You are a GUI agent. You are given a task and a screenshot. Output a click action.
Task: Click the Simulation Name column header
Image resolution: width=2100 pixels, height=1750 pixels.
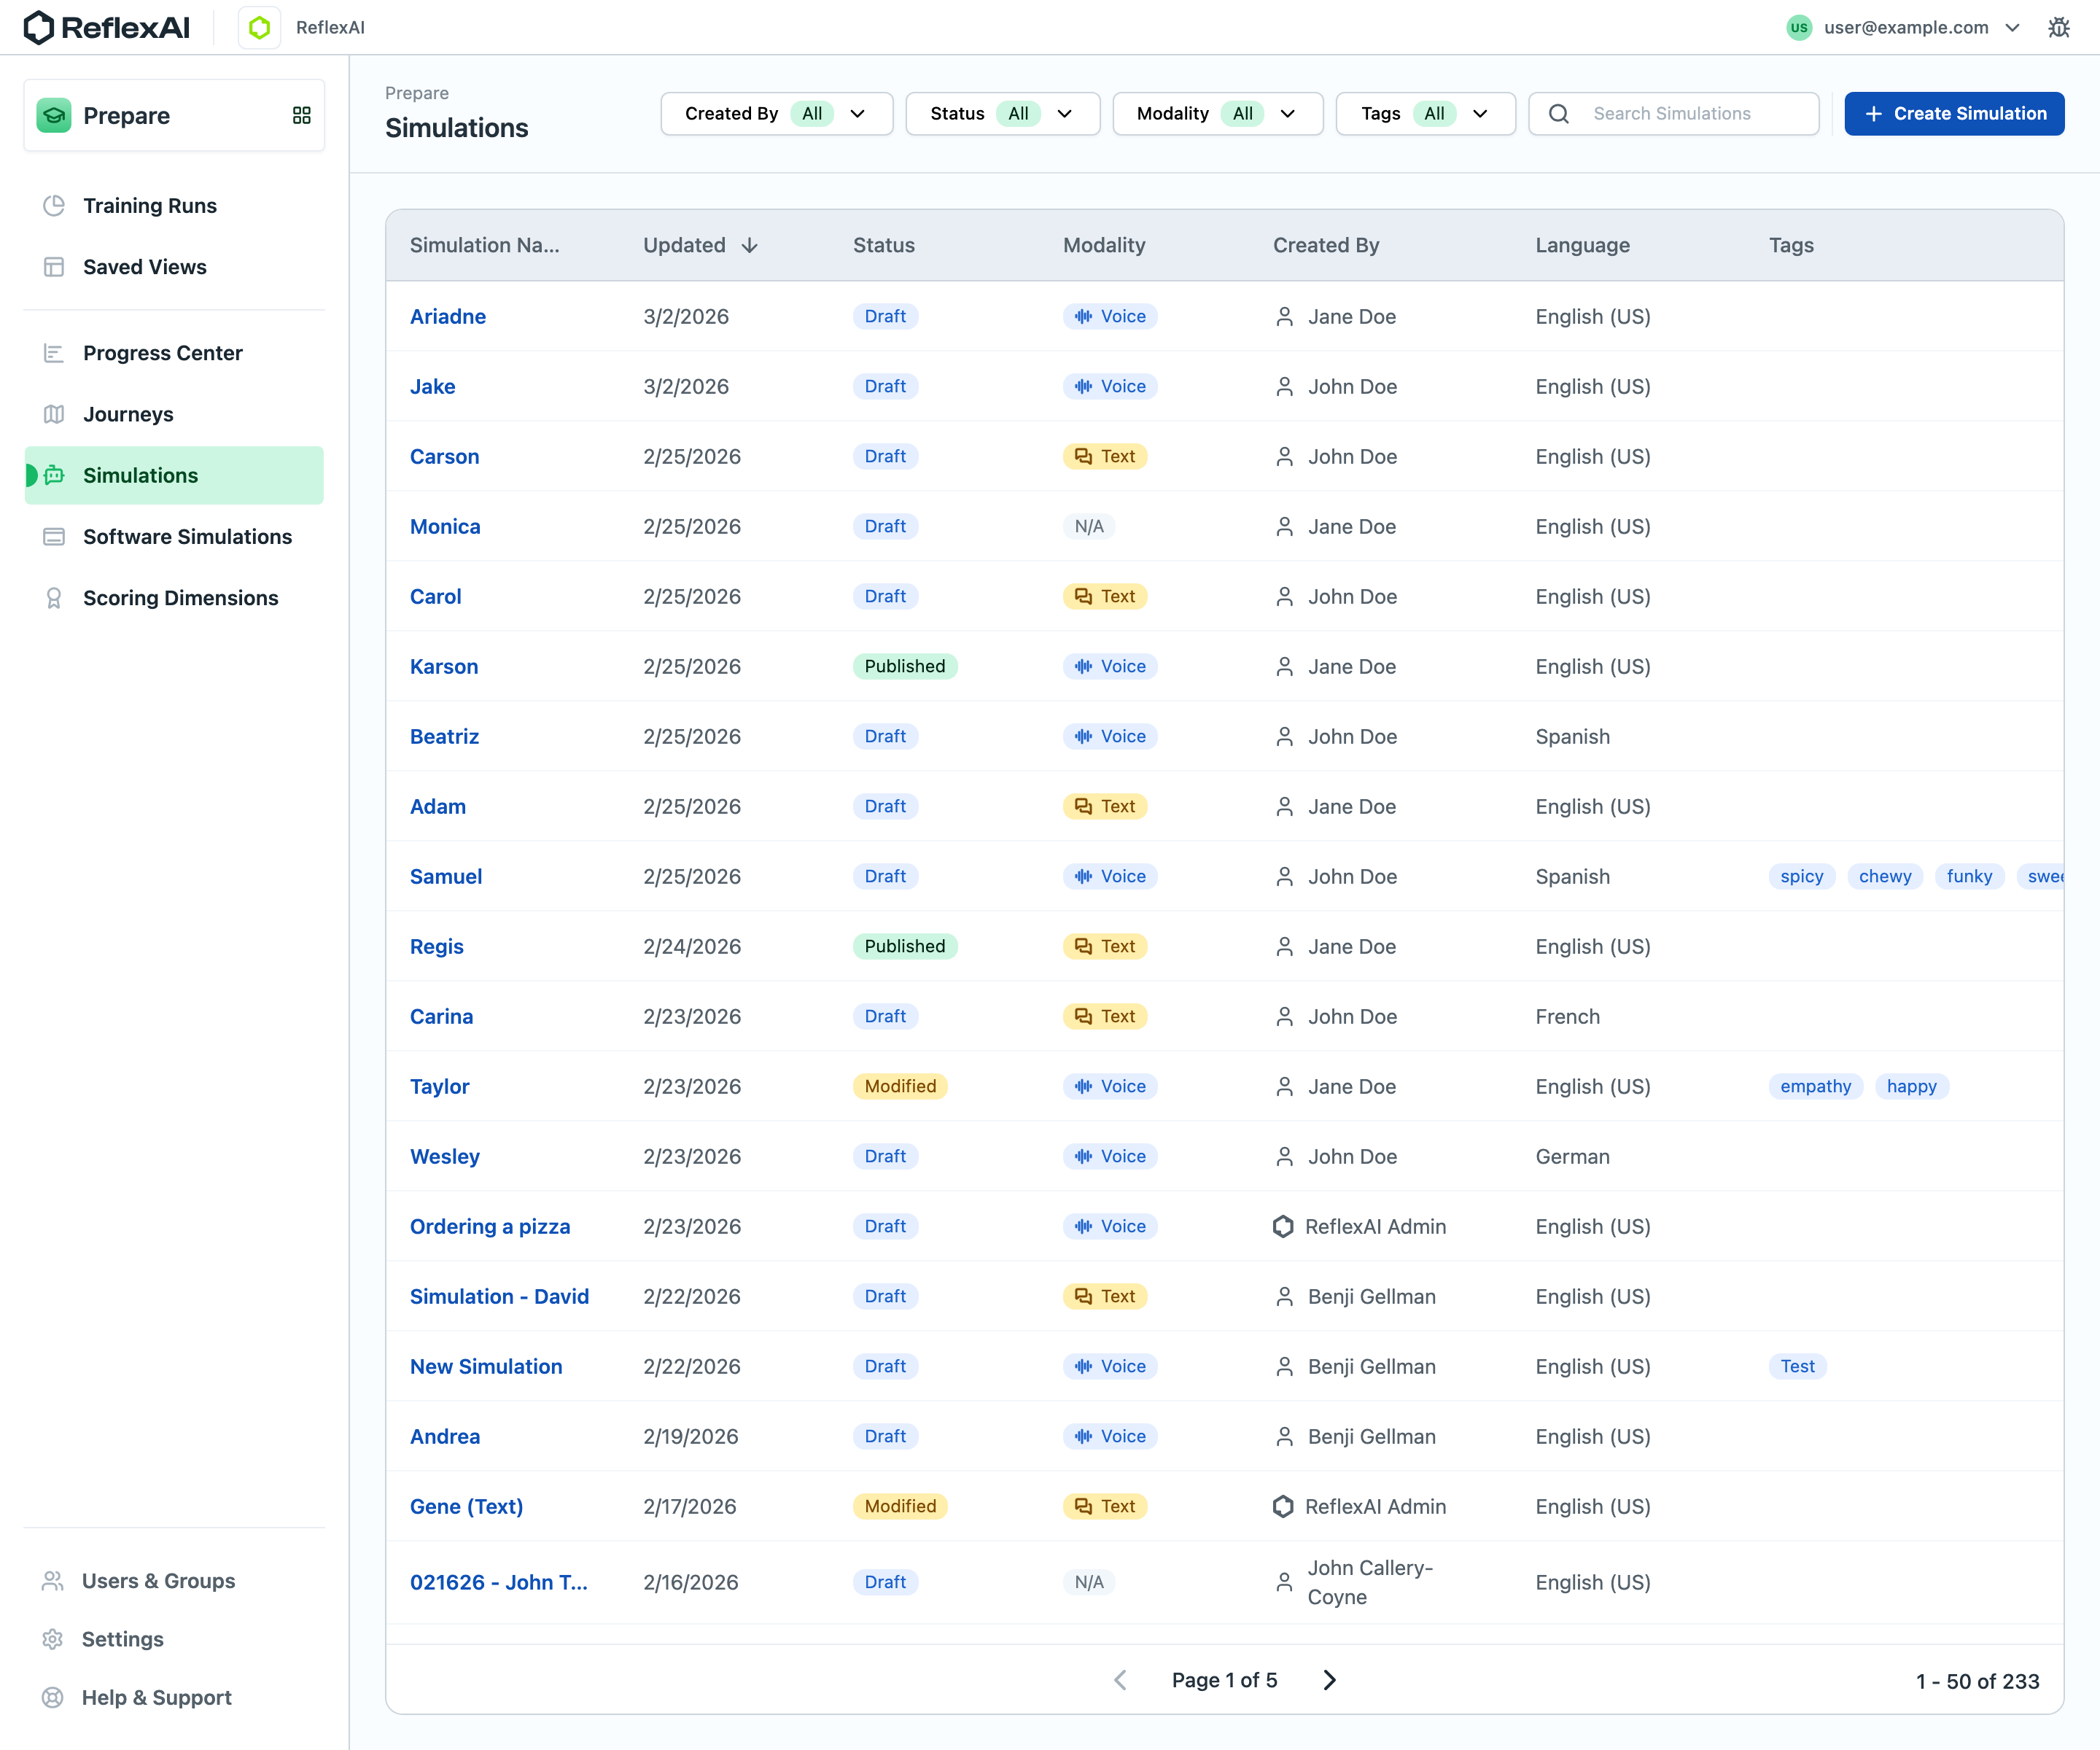tap(485, 245)
